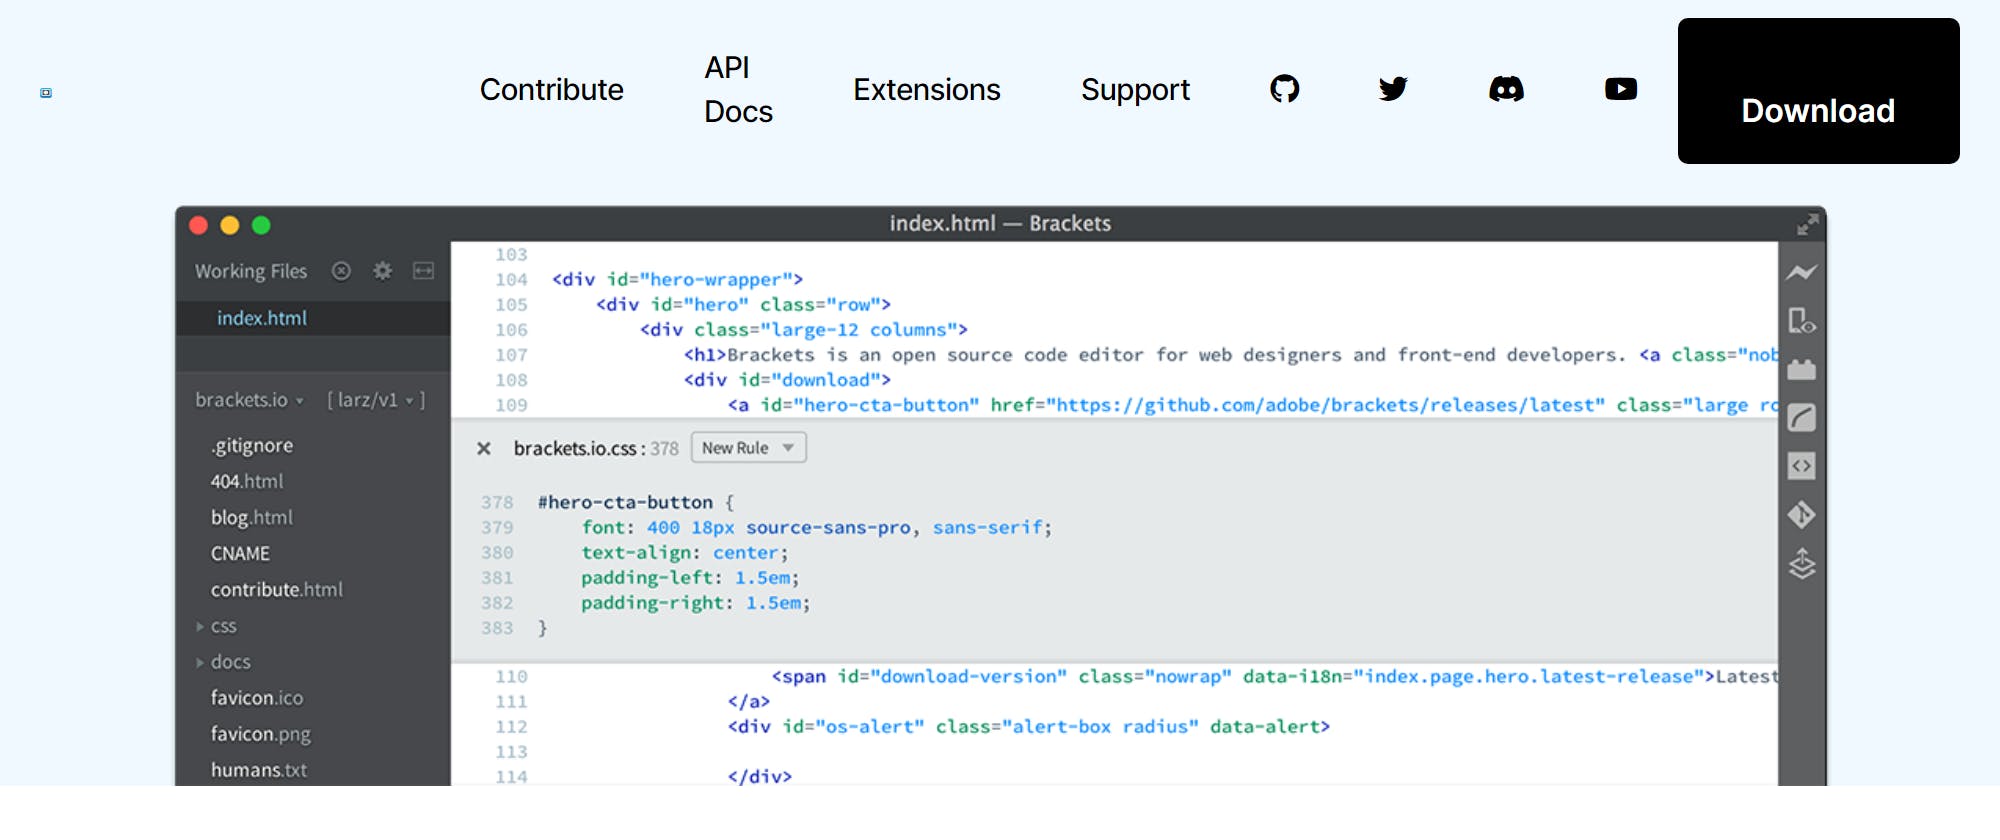The width and height of the screenshot is (2000, 840).
Task: Open the New Rule dropdown
Action: (748, 448)
